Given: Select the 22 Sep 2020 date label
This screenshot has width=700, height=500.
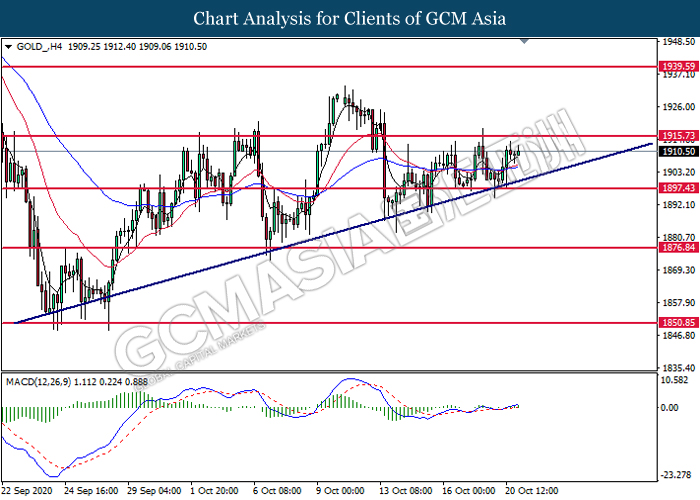Looking at the screenshot, I should pos(29,492).
